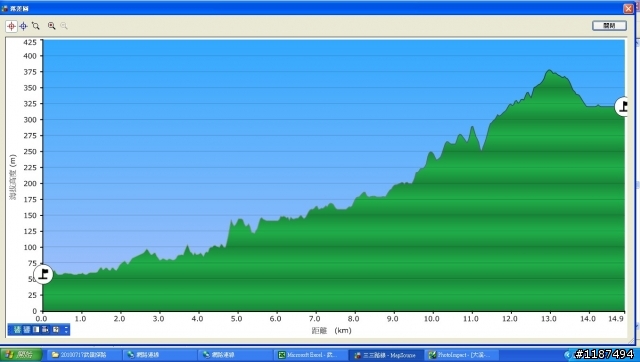The width and height of the screenshot is (640, 362).
Task: Open the IME language bar options arrow
Action: [66, 329]
